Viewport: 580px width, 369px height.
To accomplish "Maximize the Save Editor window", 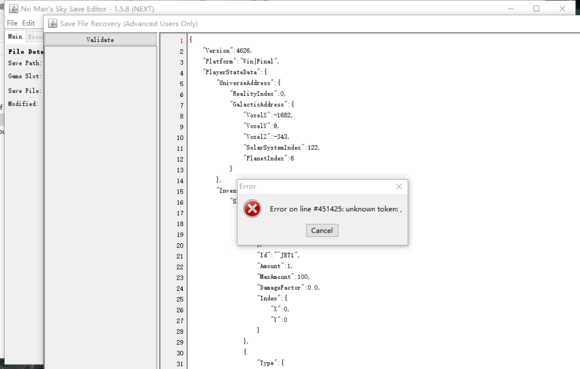I will point(536,9).
